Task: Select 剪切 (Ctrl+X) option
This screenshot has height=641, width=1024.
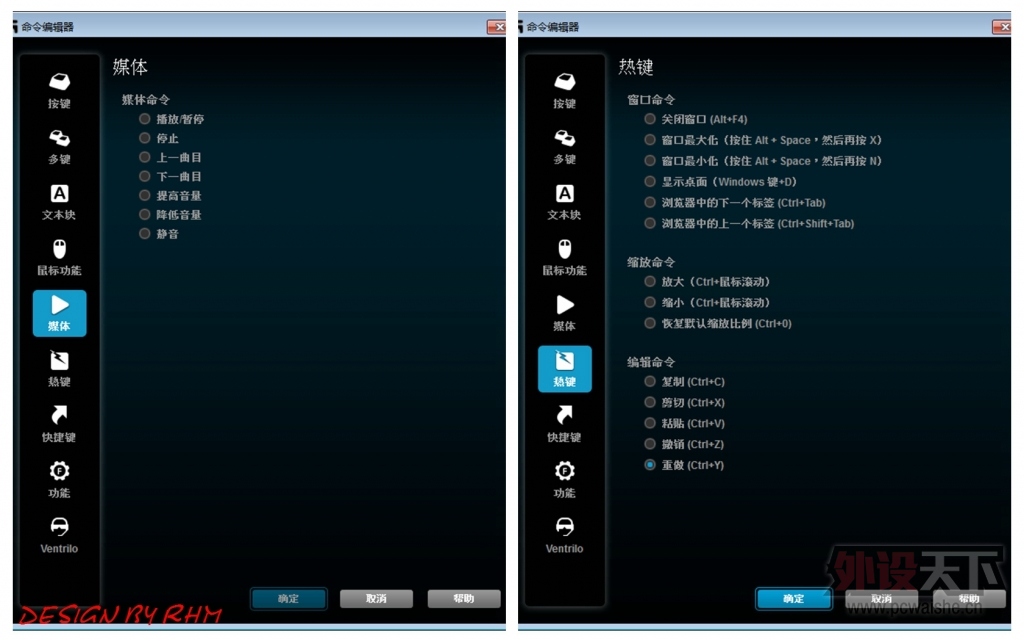Action: point(650,402)
